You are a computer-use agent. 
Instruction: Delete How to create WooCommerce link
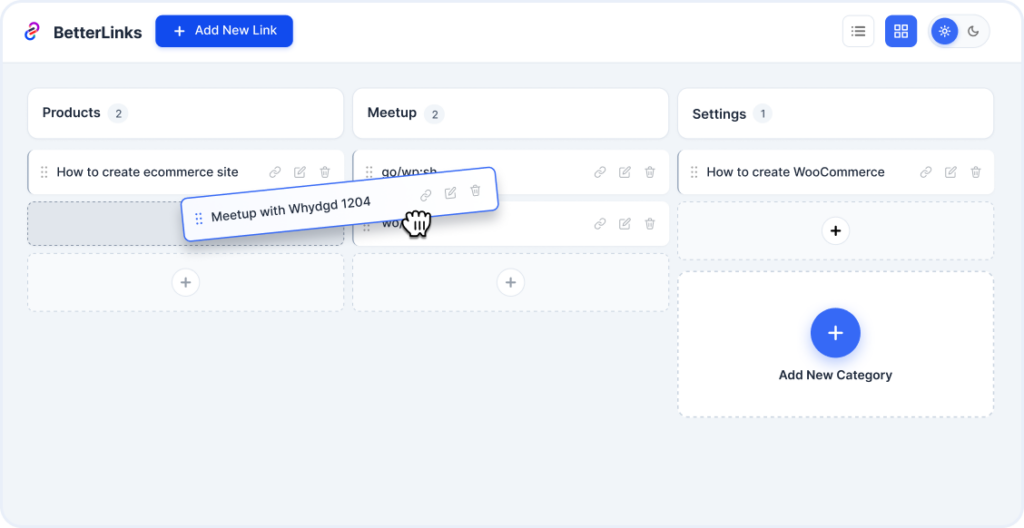[x=976, y=173]
